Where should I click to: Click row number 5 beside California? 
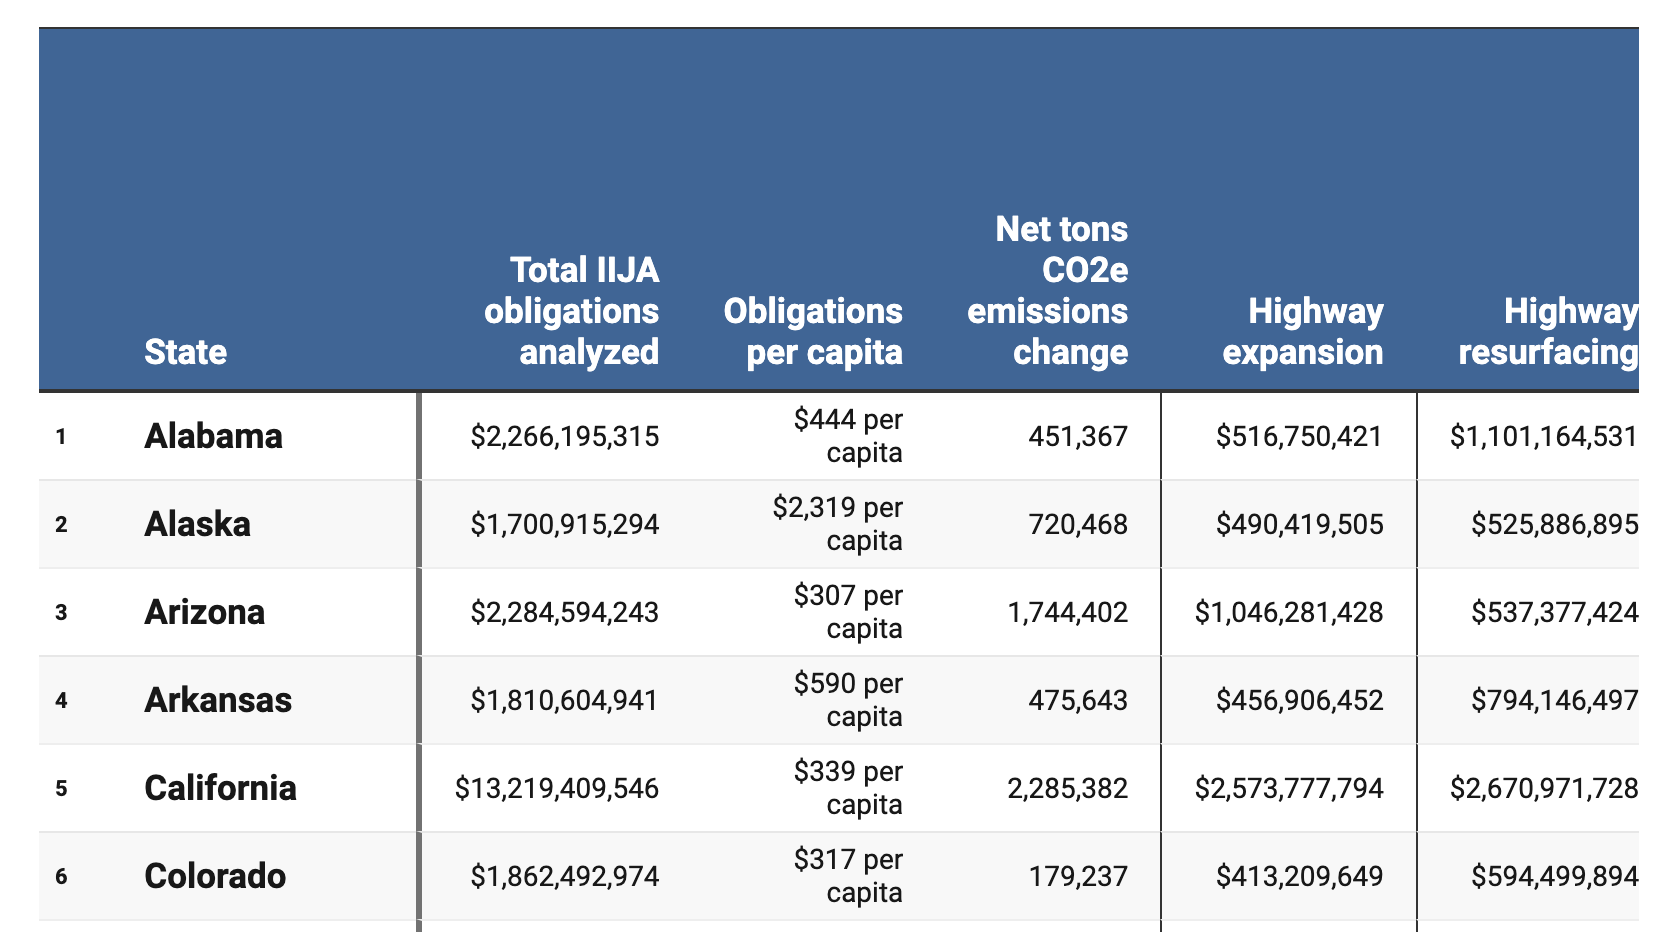61,788
